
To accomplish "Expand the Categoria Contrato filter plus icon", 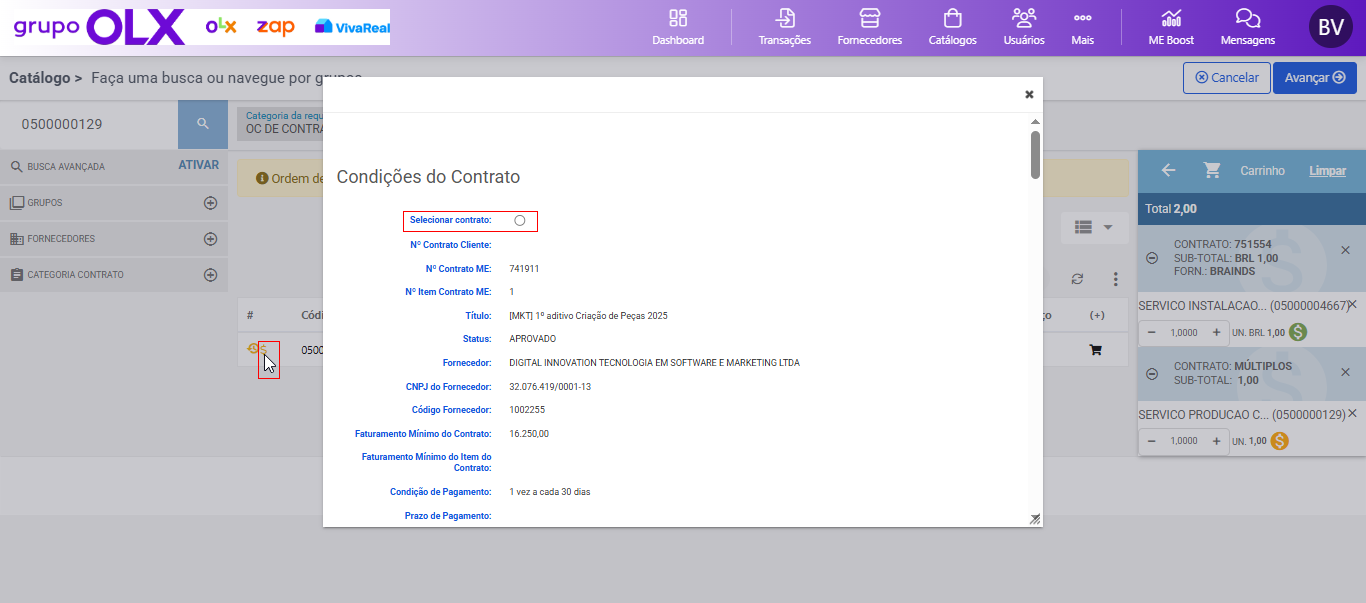I will click(x=210, y=275).
